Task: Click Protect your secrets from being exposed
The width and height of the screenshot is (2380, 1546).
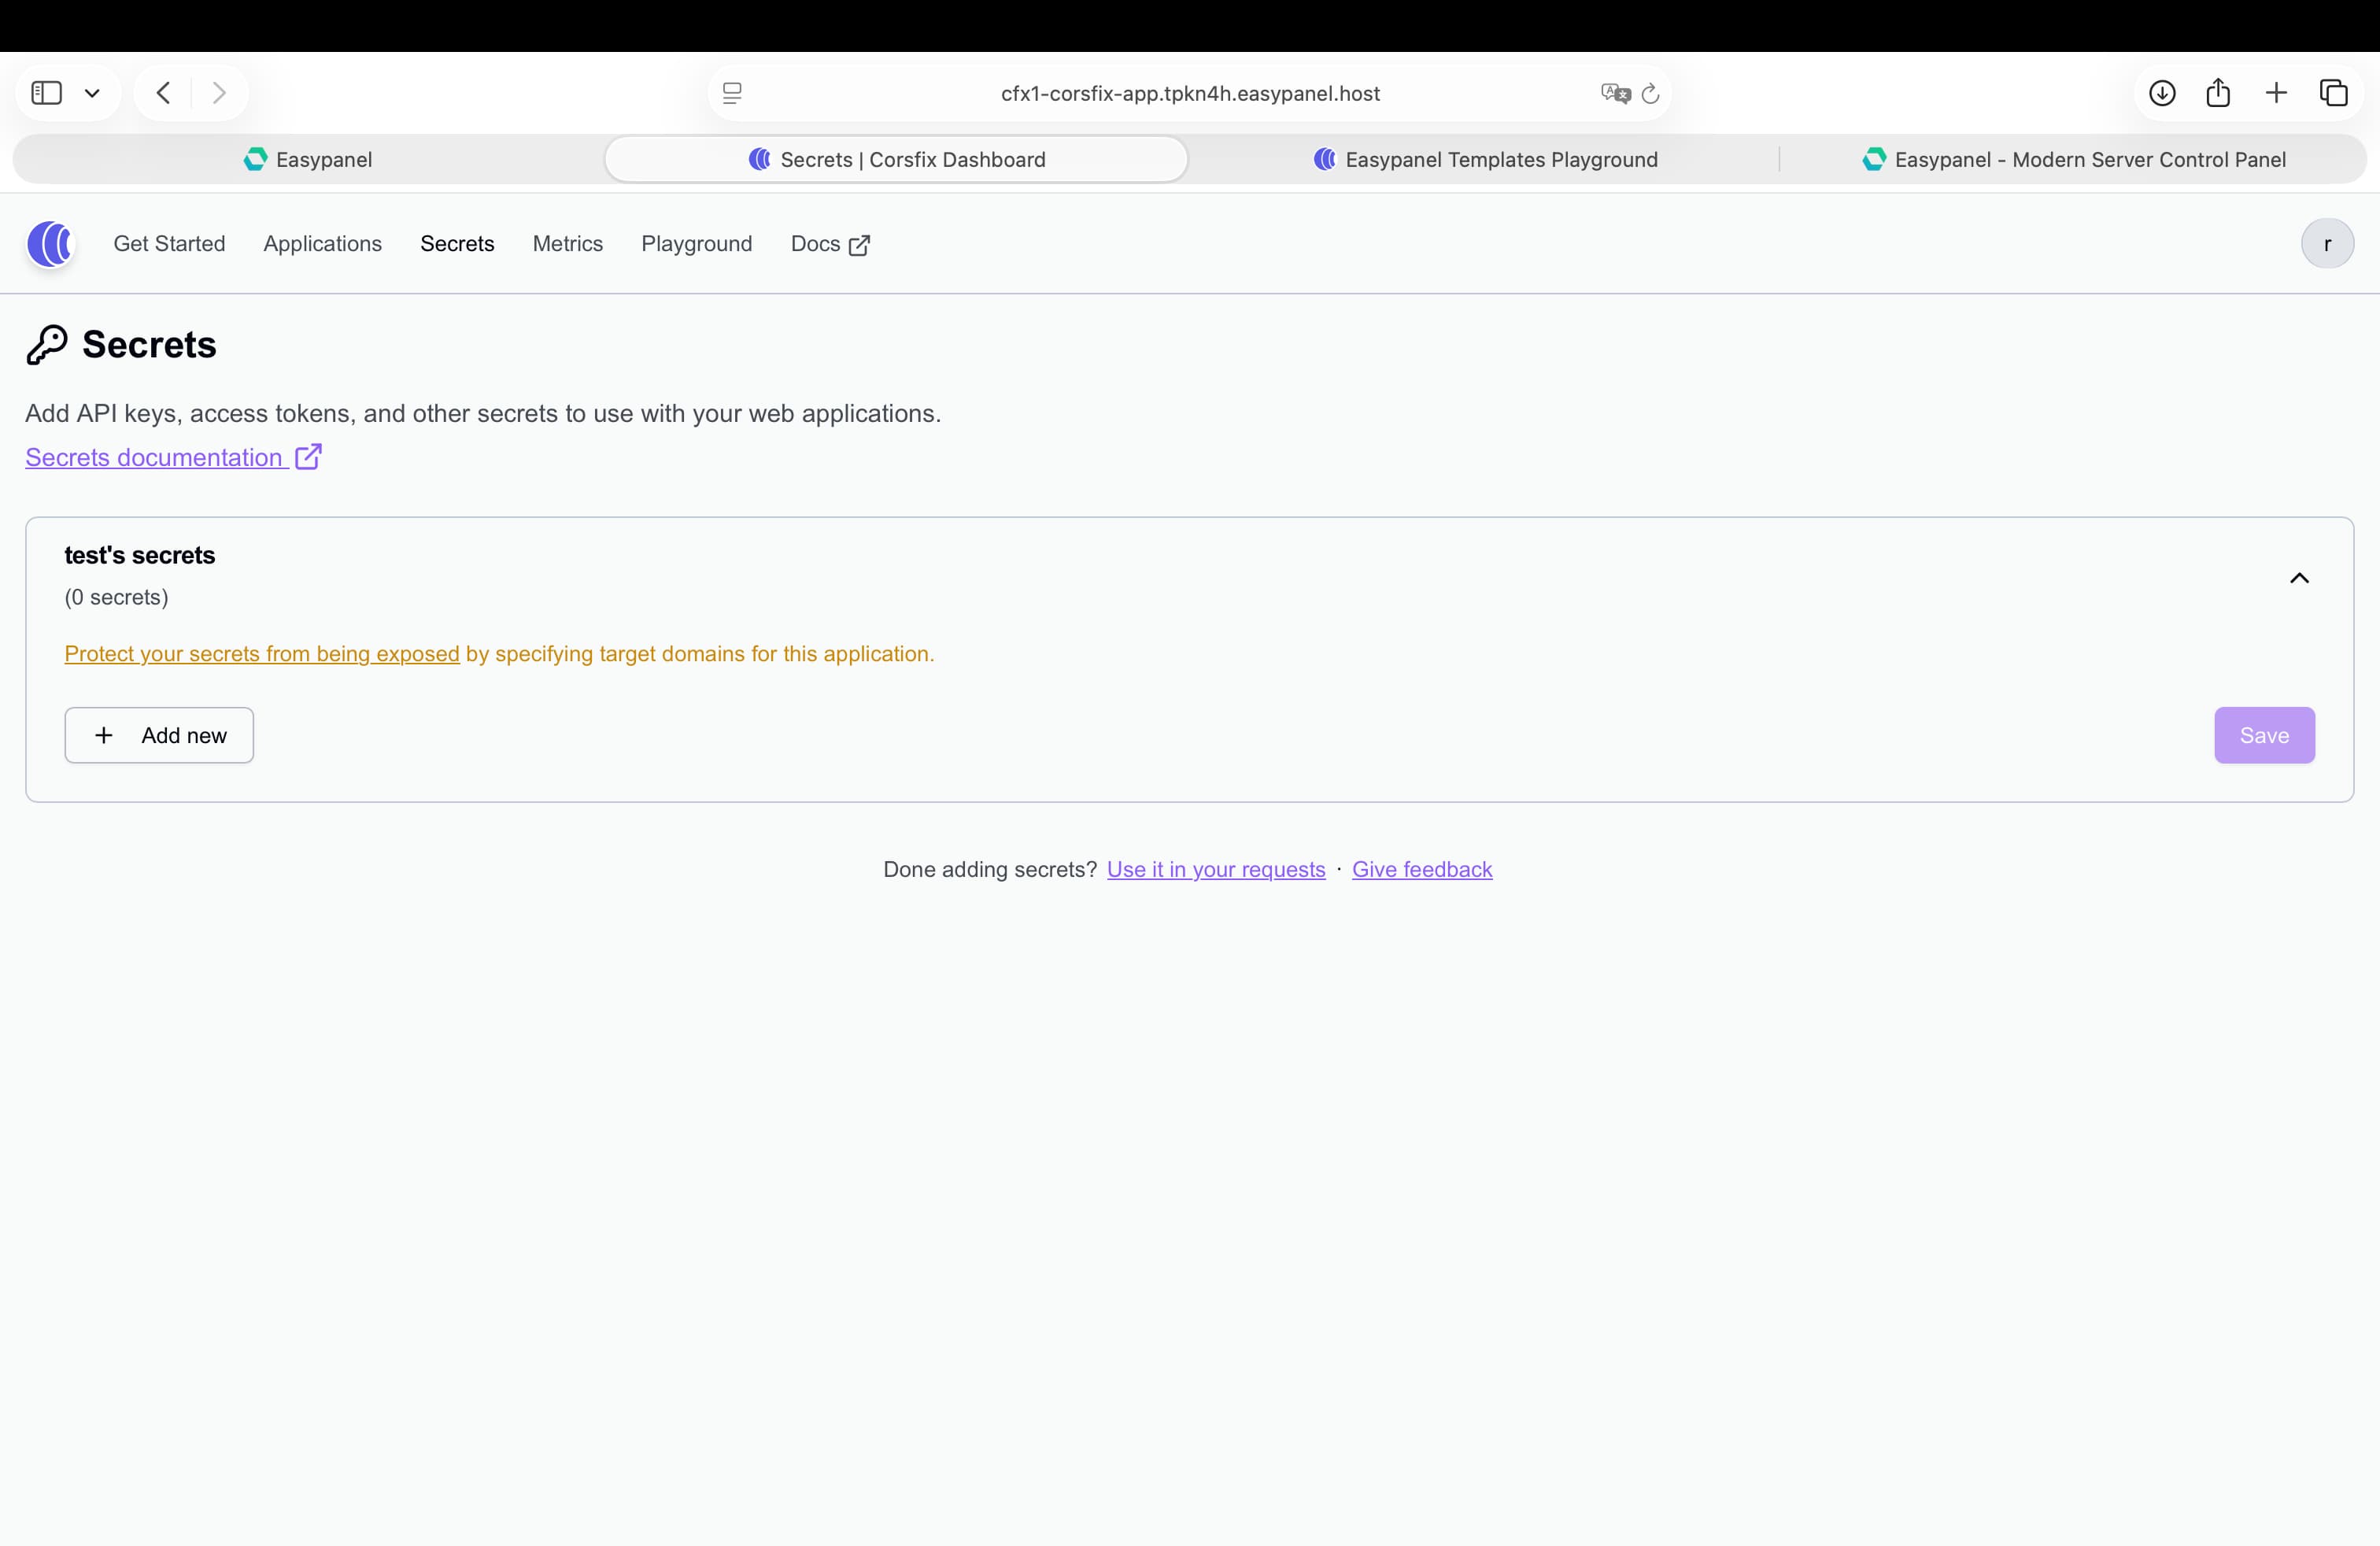Action: 261,654
